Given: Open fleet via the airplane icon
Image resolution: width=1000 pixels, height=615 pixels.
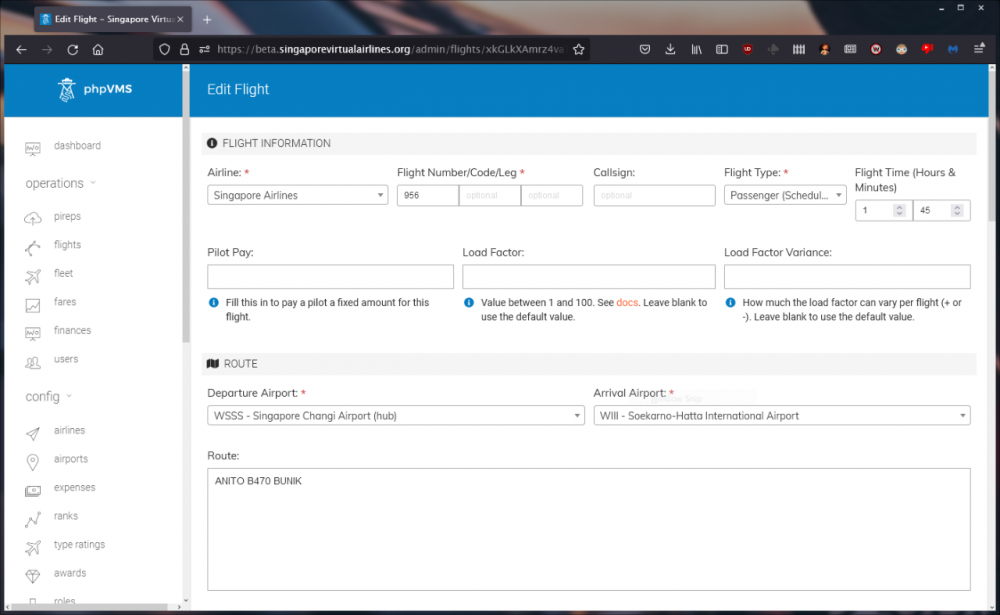Looking at the screenshot, I should pyautogui.click(x=33, y=274).
